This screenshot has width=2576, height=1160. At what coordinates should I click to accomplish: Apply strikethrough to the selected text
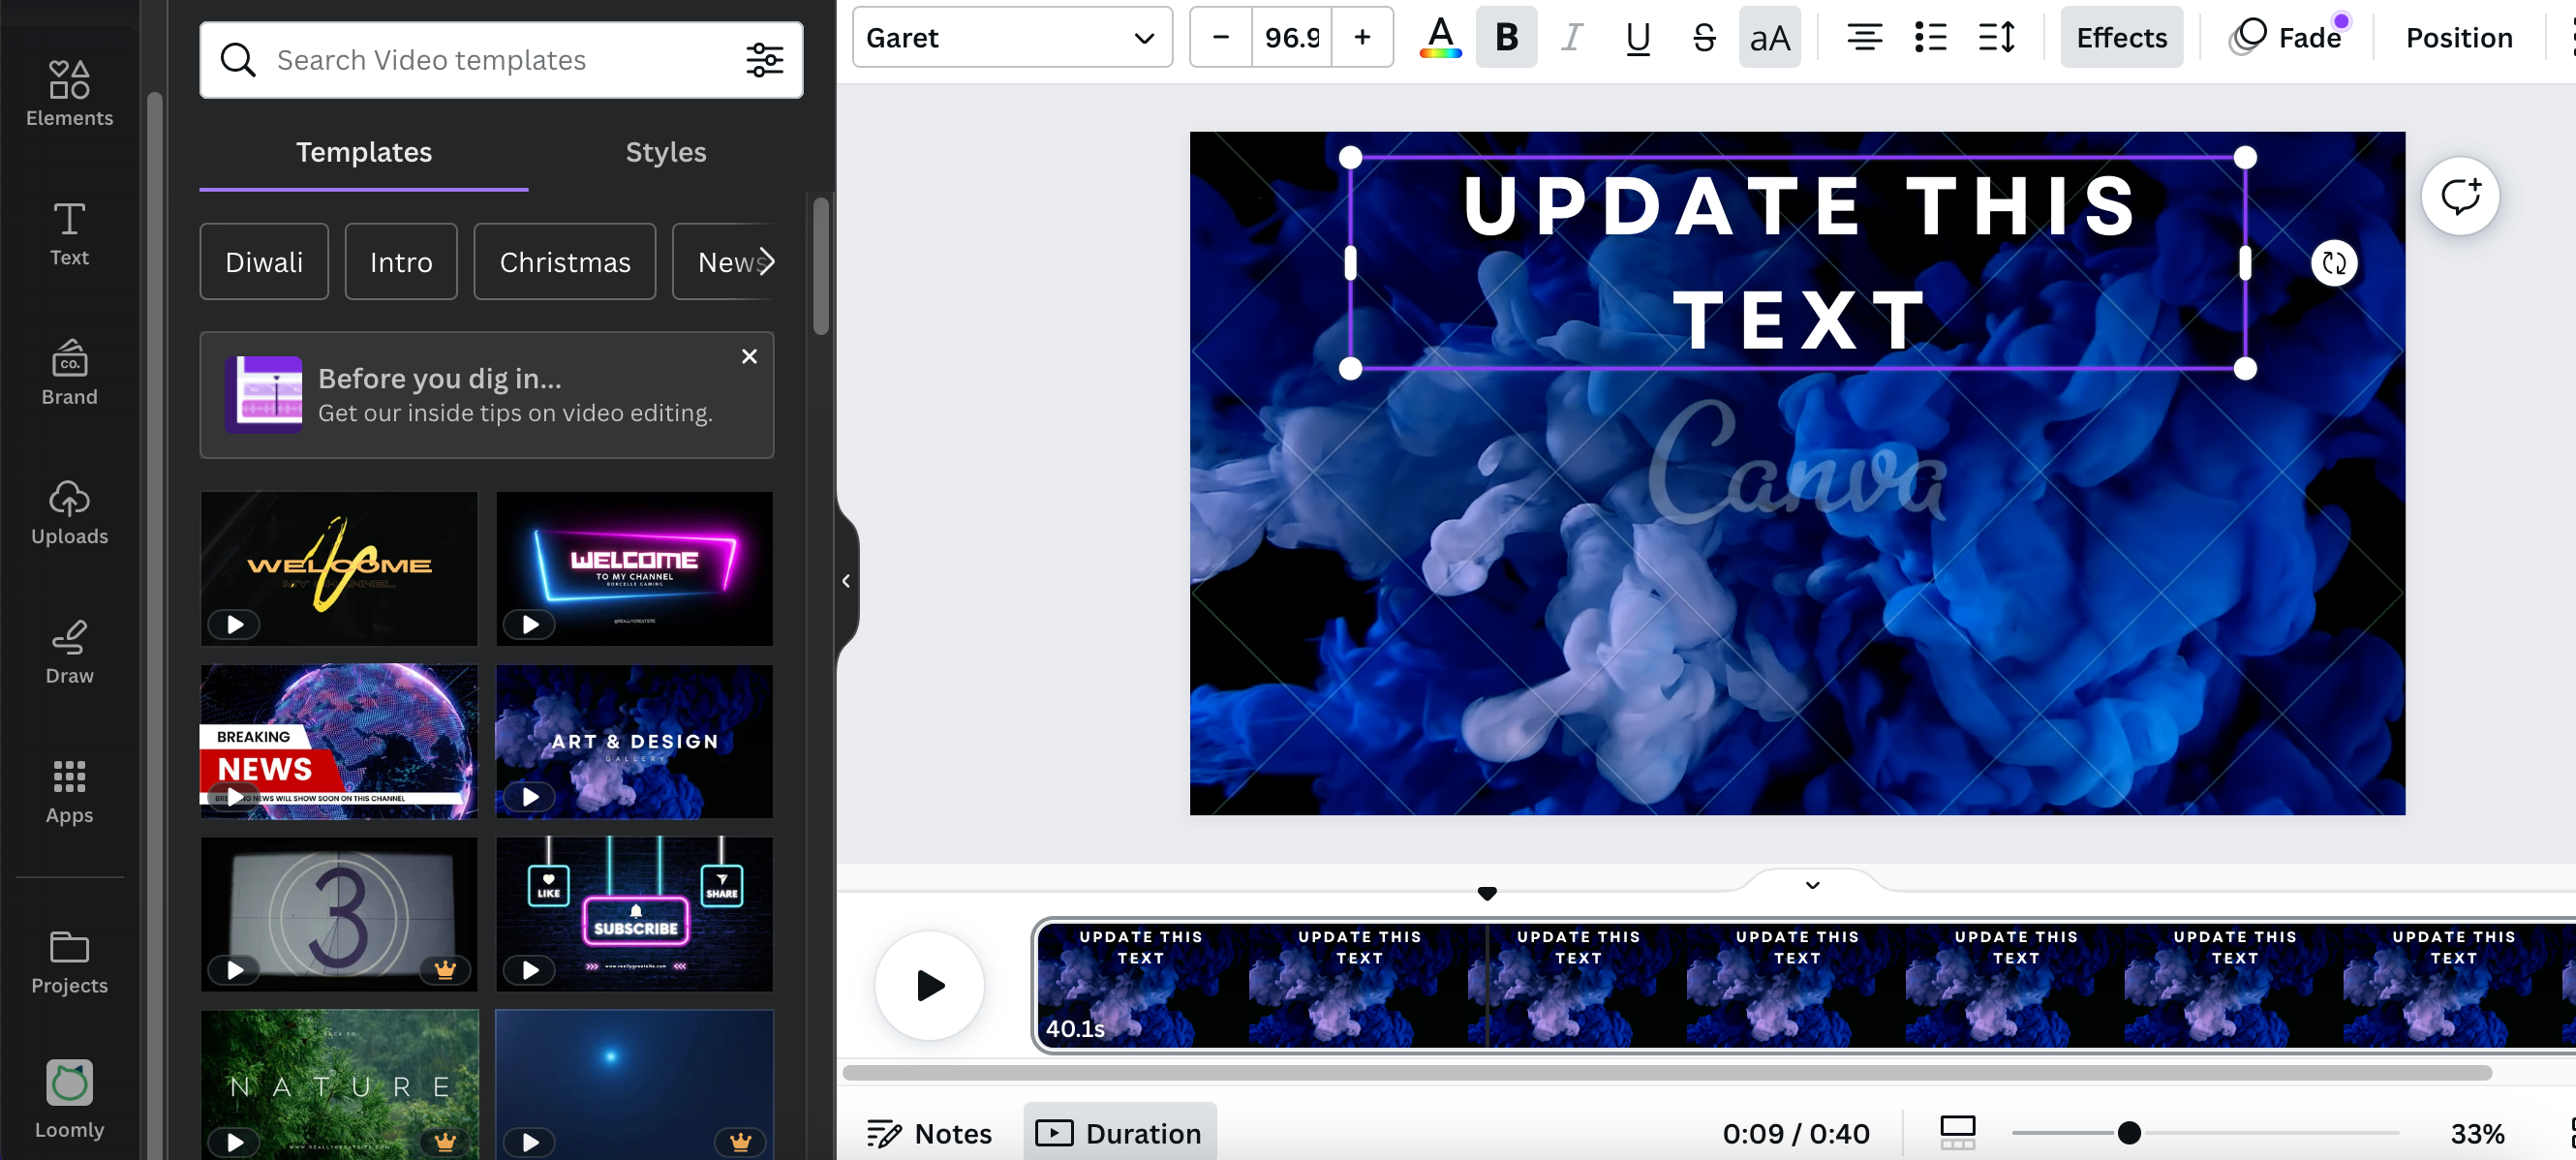[x=1703, y=37]
